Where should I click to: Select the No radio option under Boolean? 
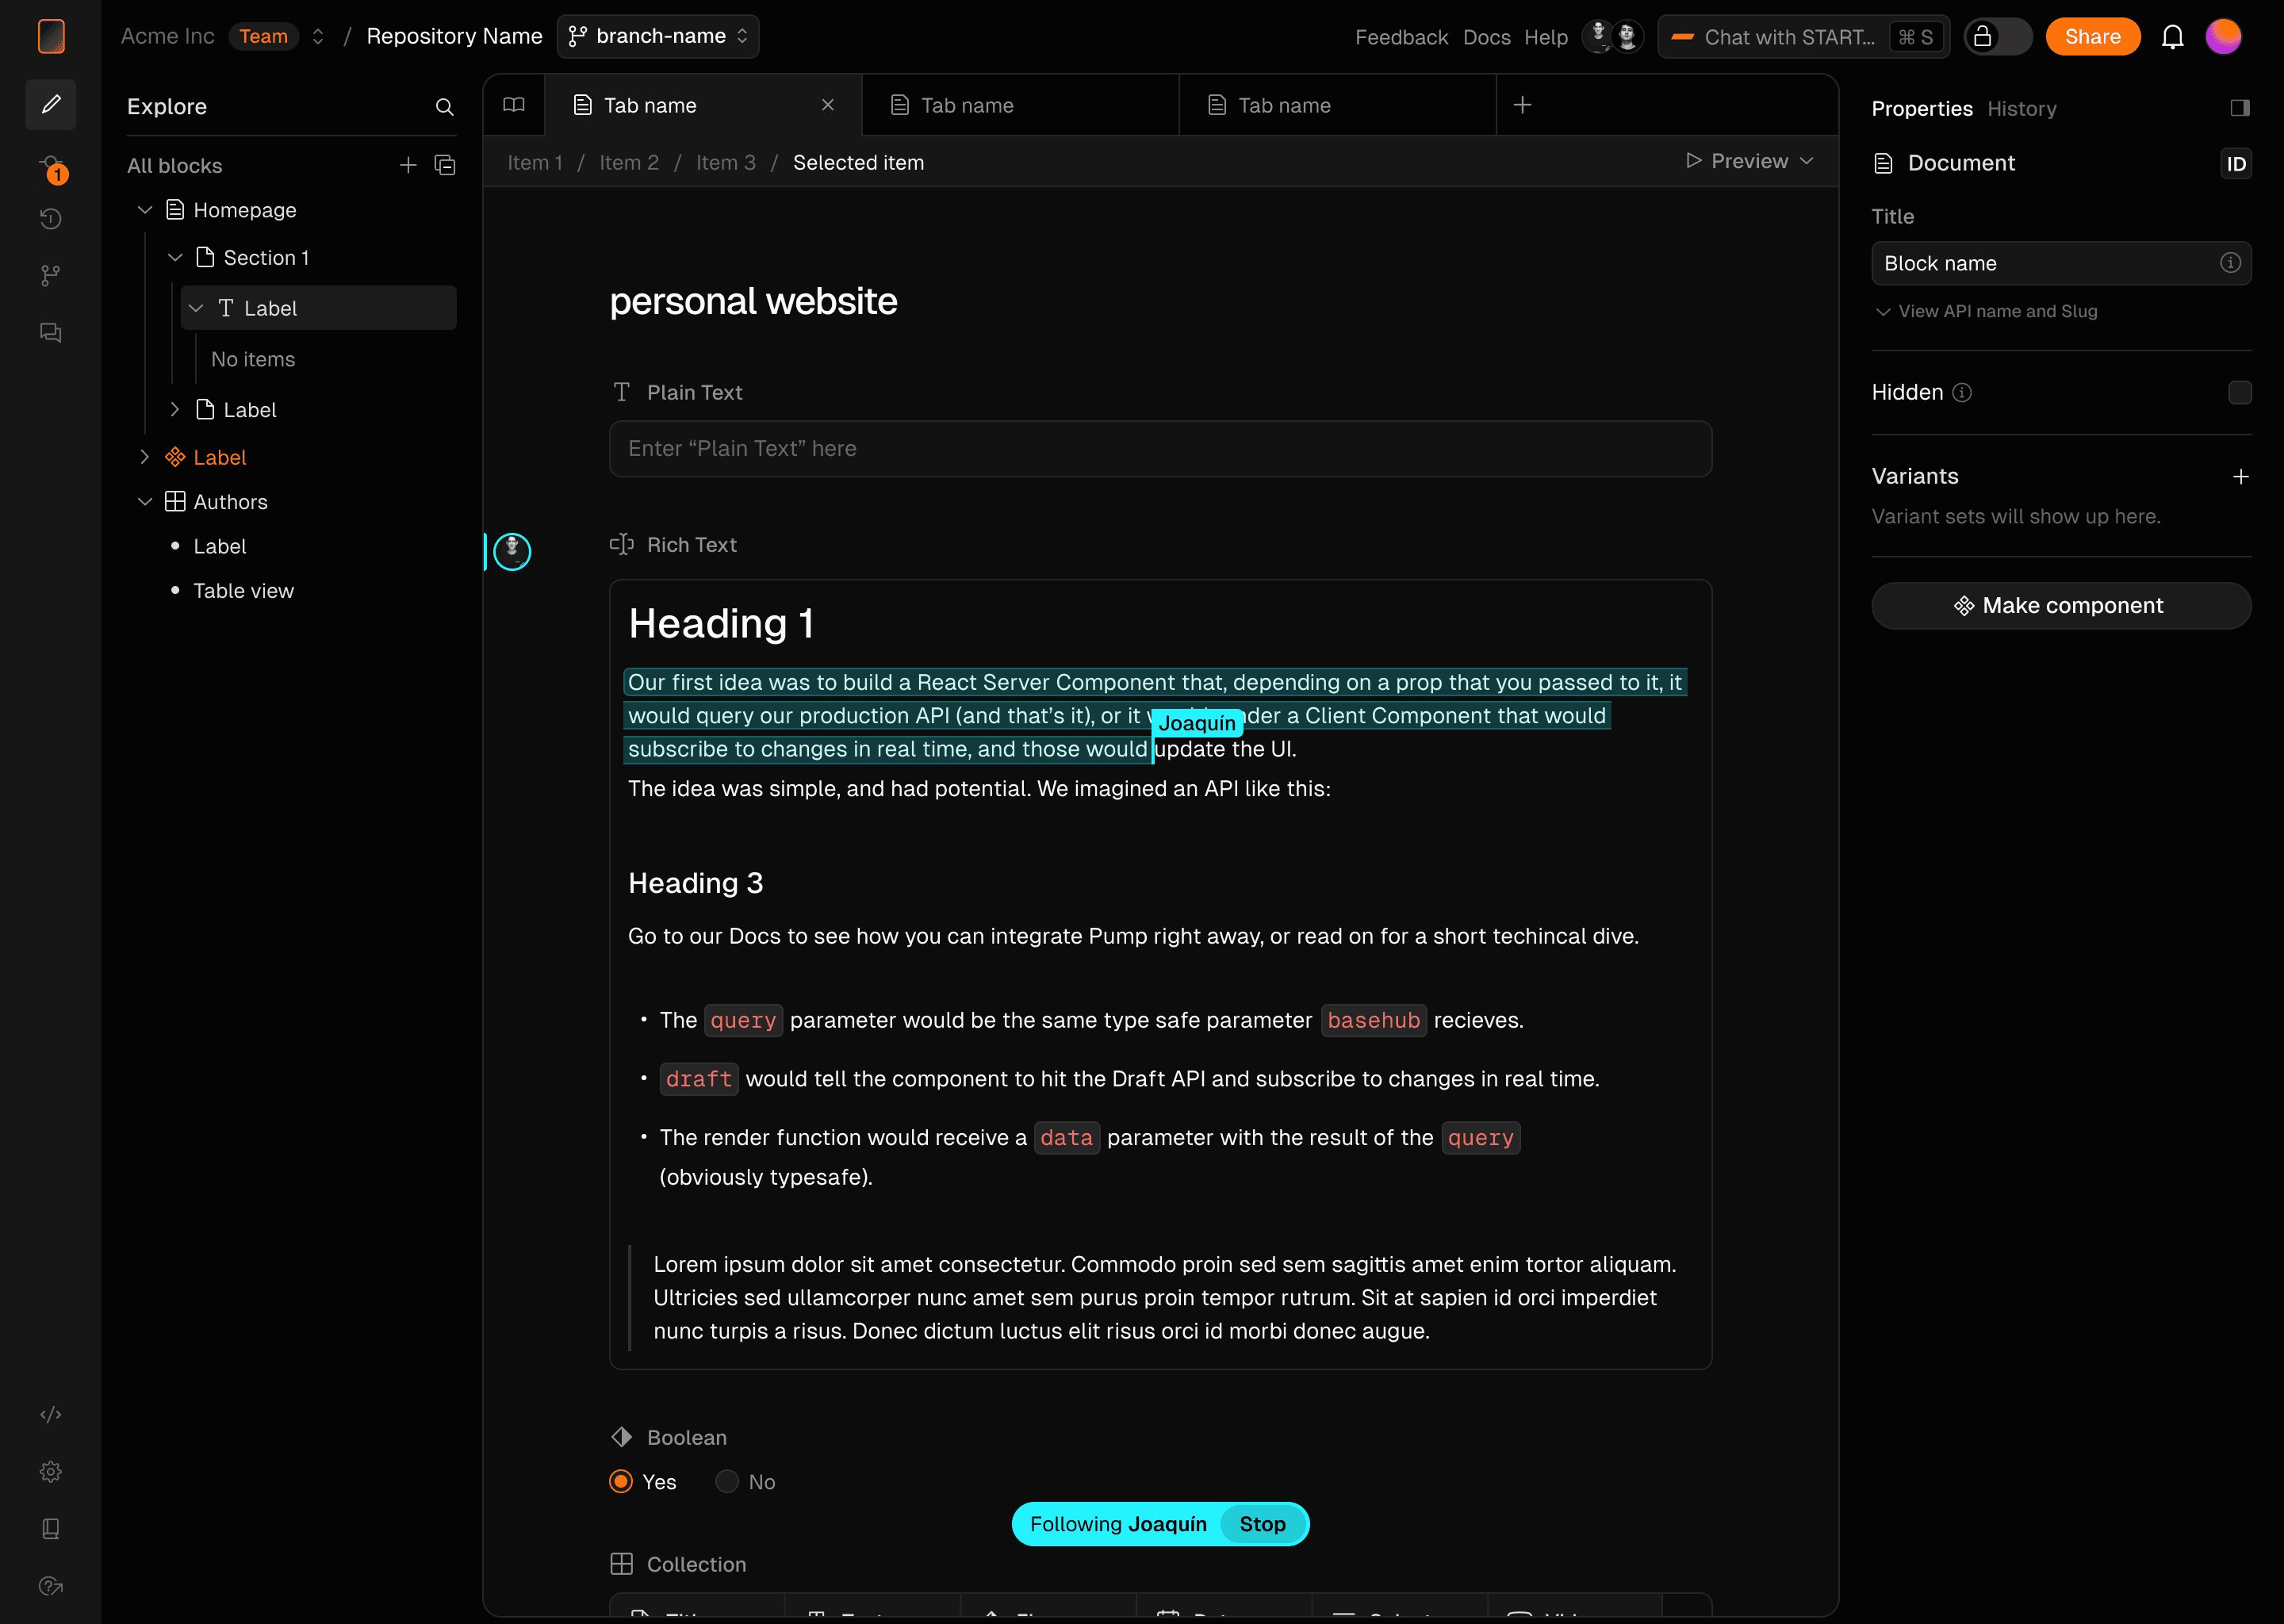(x=727, y=1481)
